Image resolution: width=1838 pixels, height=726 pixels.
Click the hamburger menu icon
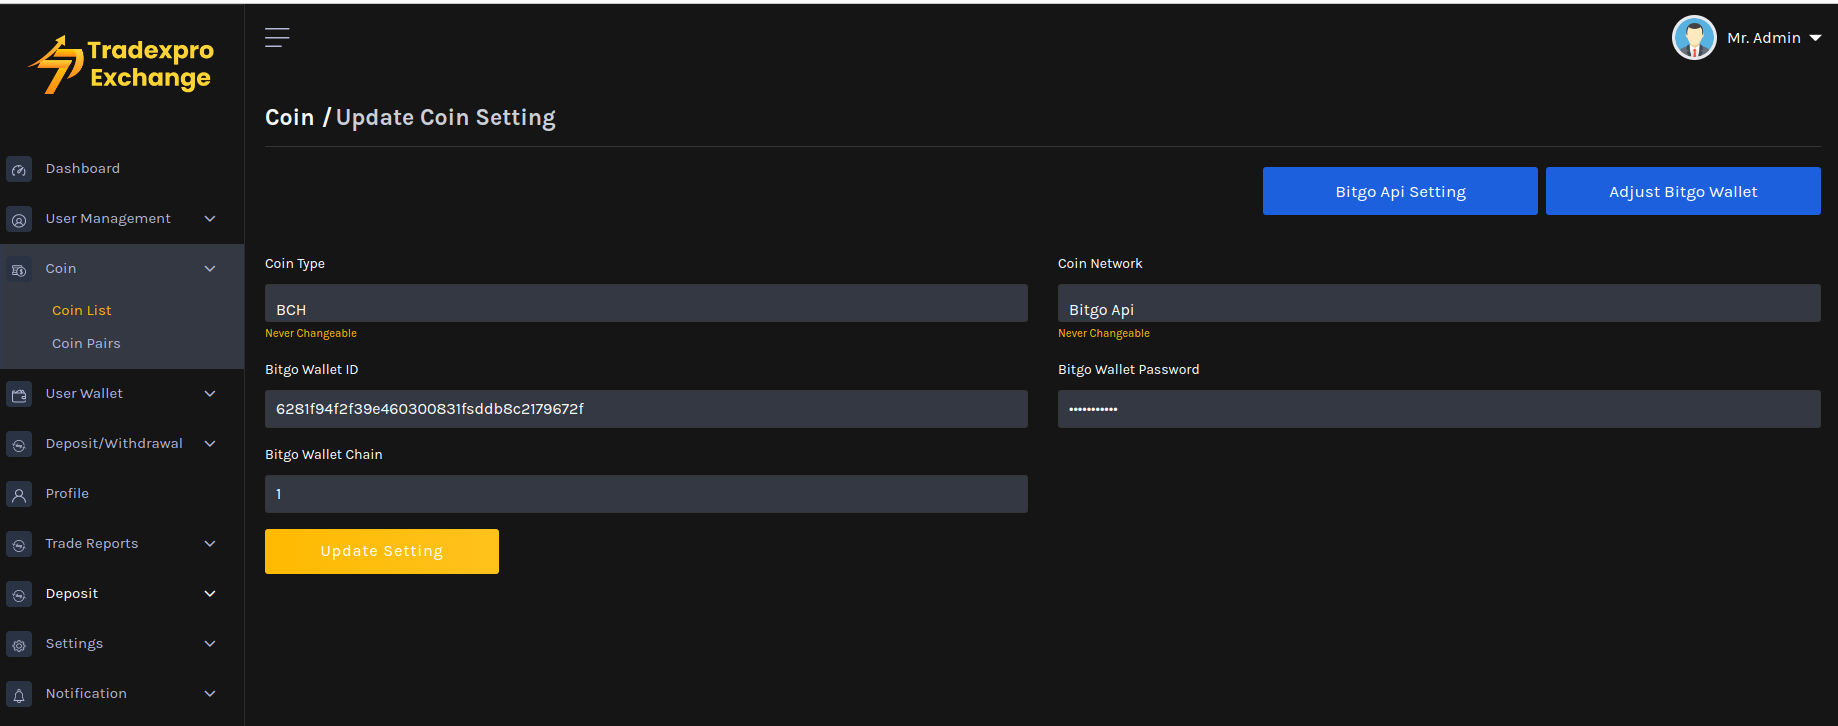point(277,38)
